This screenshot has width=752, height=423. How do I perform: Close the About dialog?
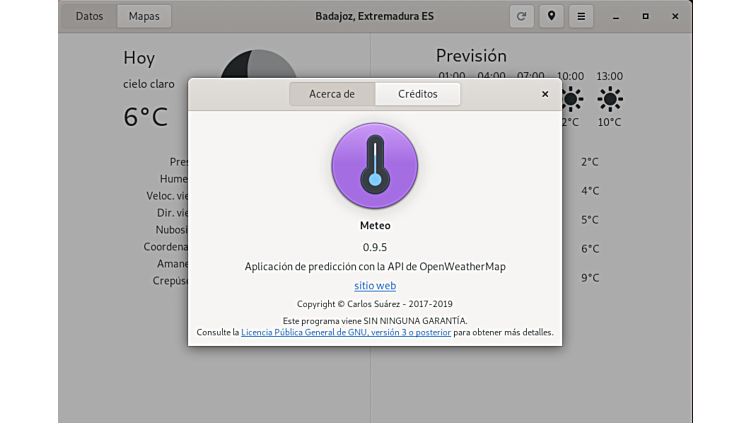click(545, 94)
